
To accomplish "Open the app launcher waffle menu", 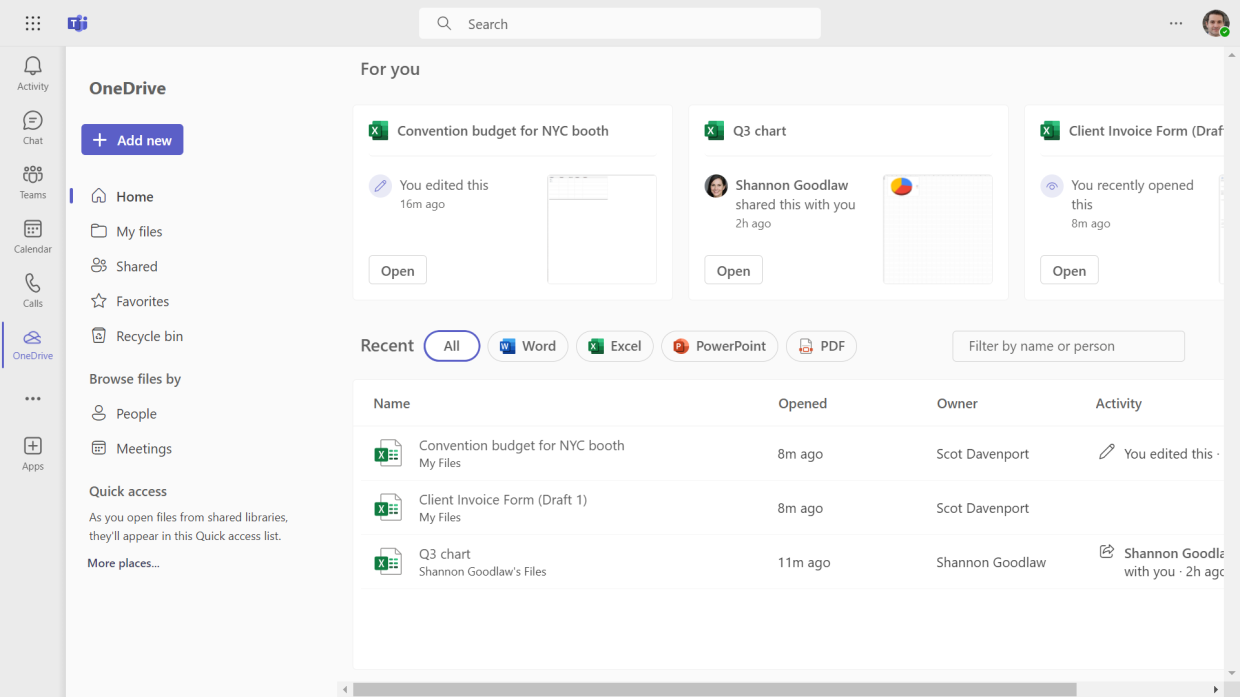I will [x=32, y=23].
